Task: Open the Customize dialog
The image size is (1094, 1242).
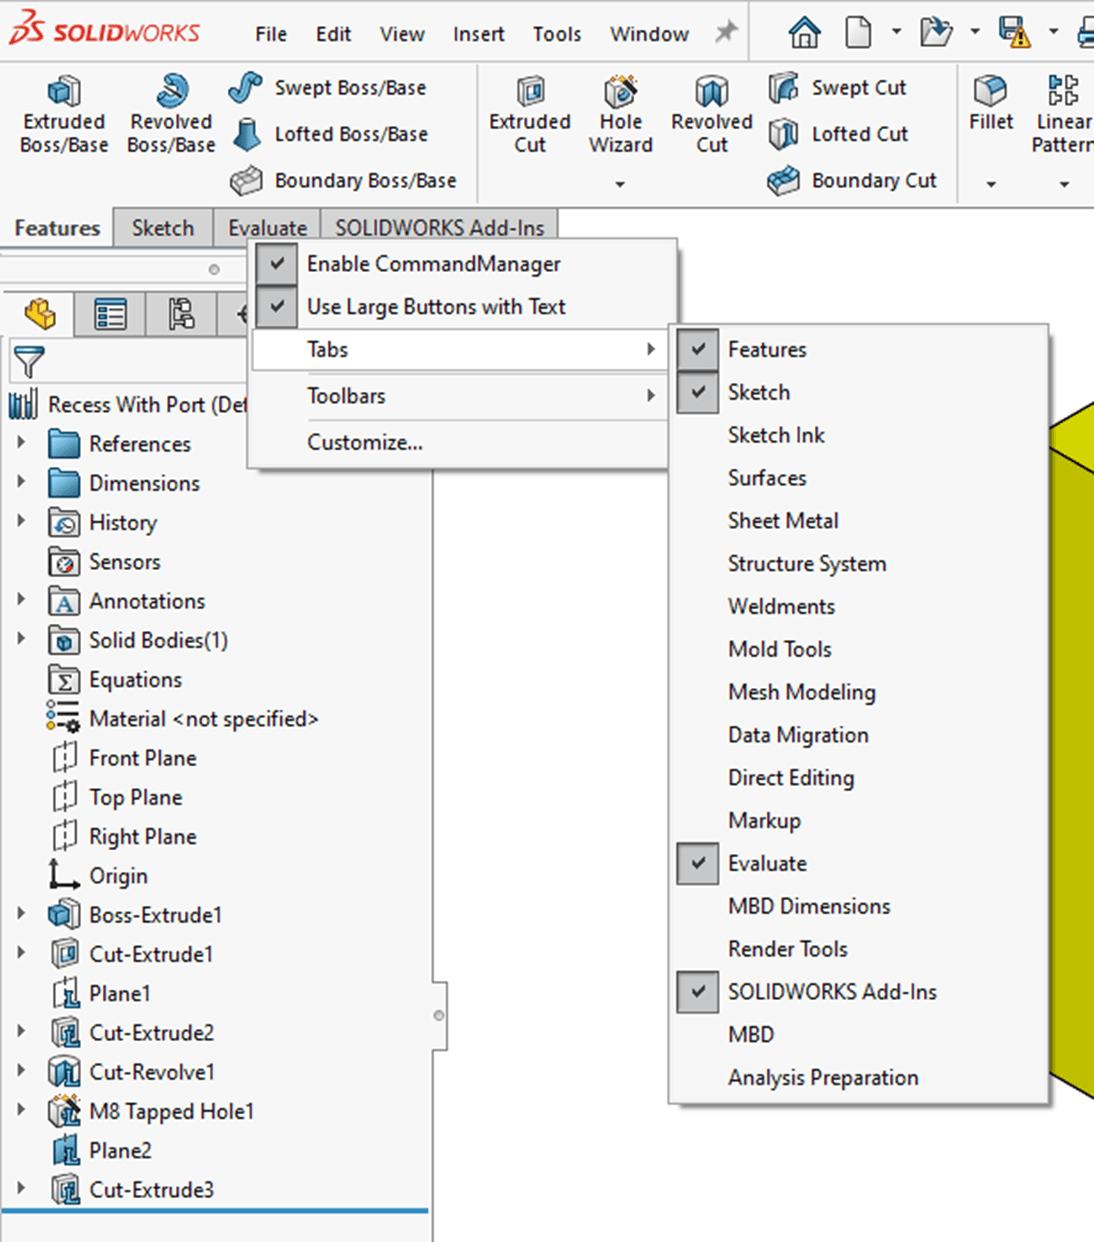Action: coord(364,442)
